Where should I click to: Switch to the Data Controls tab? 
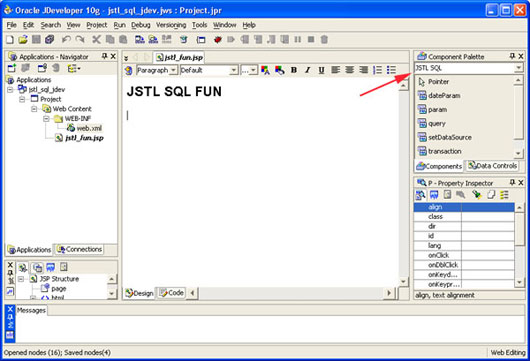[x=492, y=166]
